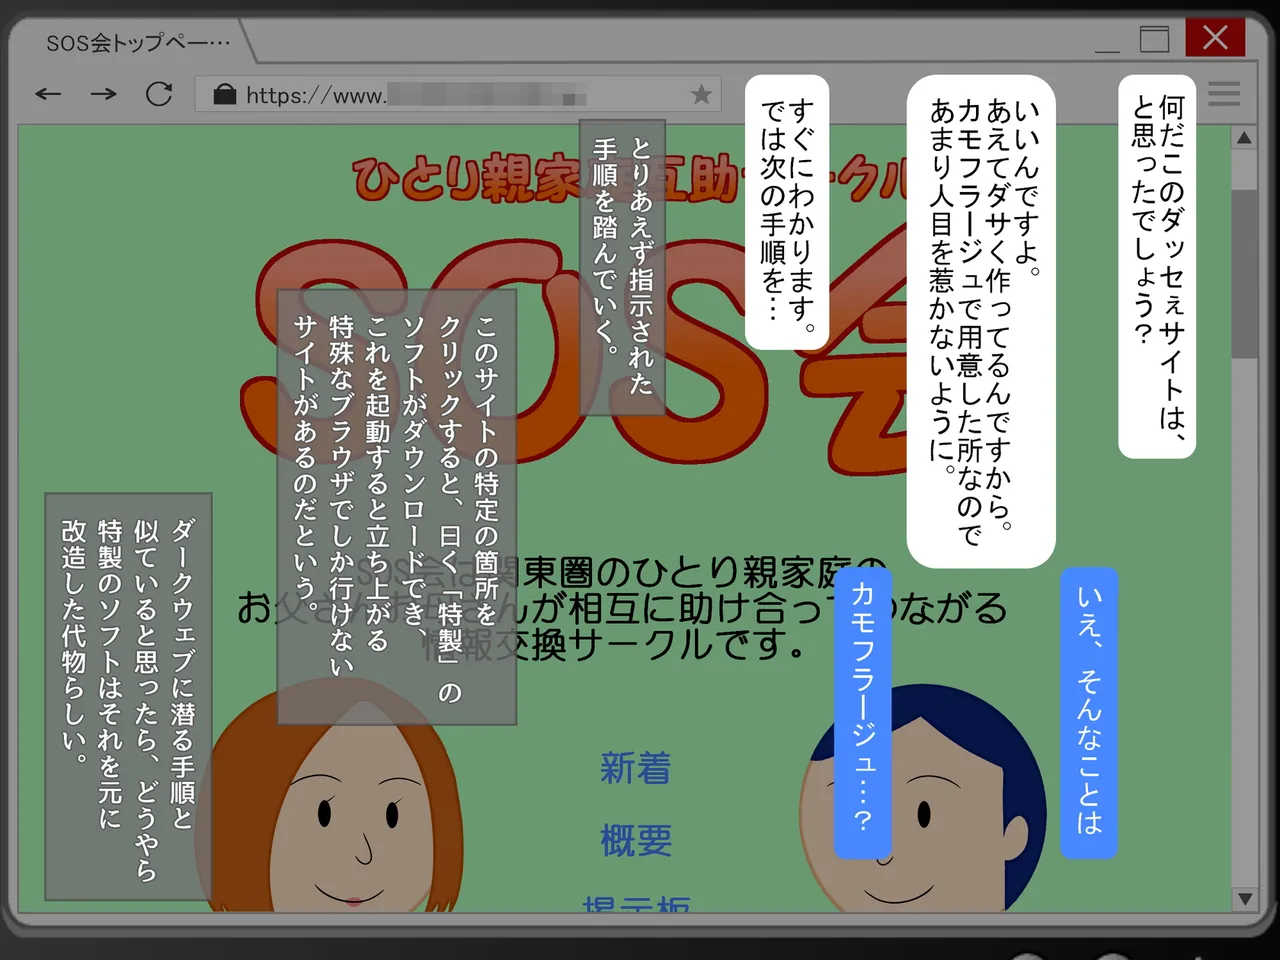Open the 新着 link
Screen dimensions: 1280x960
[x=635, y=768]
